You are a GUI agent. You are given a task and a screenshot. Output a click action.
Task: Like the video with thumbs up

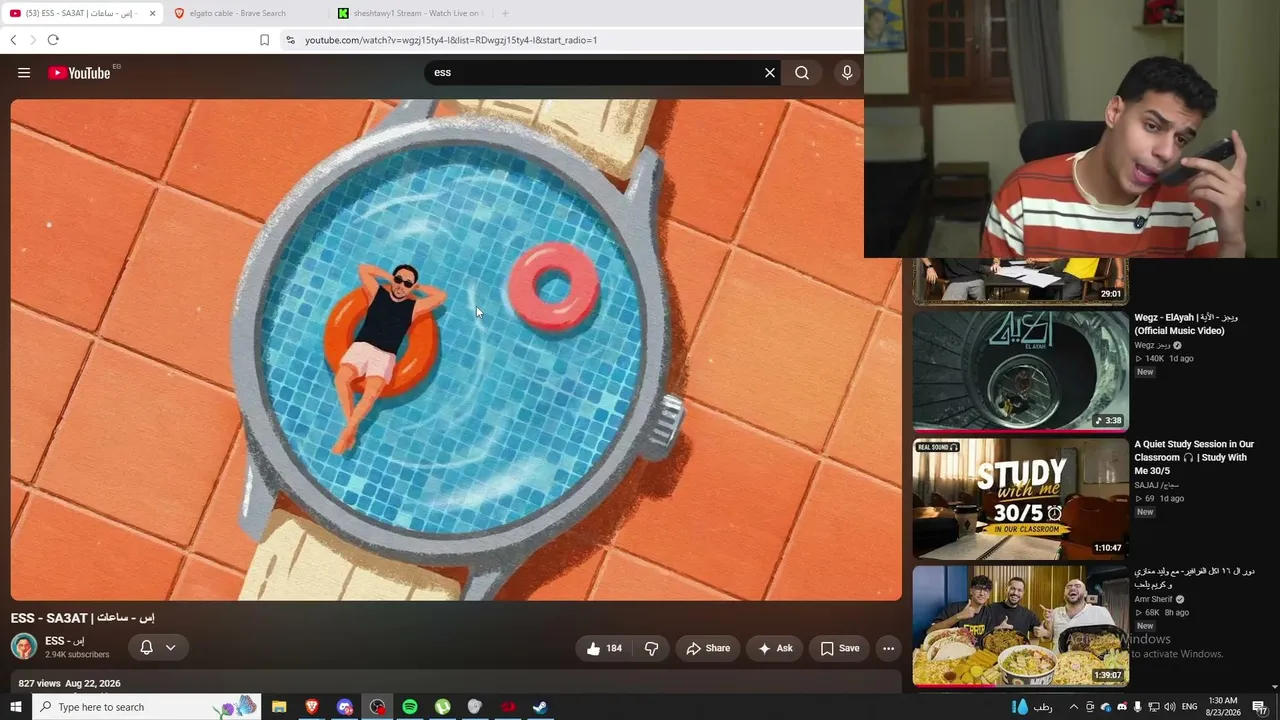604,648
